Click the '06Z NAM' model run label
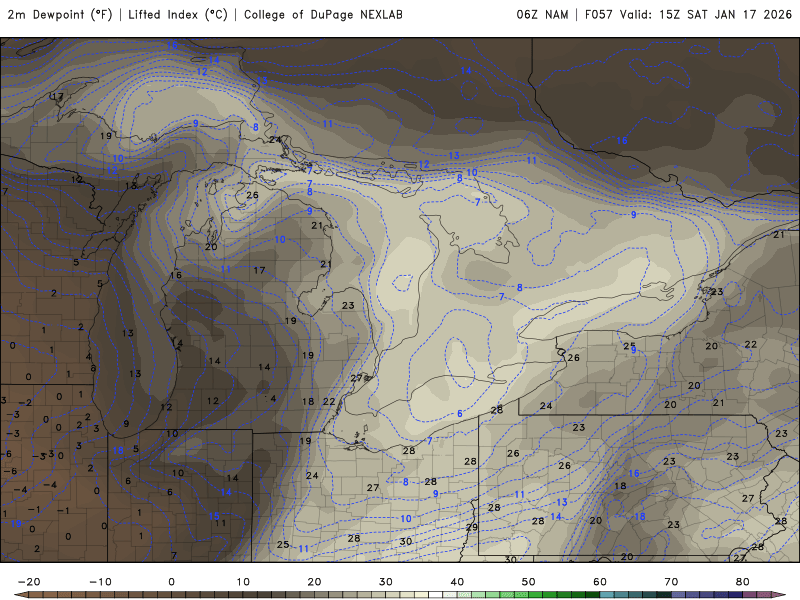Image resolution: width=800 pixels, height=600 pixels. (x=542, y=15)
